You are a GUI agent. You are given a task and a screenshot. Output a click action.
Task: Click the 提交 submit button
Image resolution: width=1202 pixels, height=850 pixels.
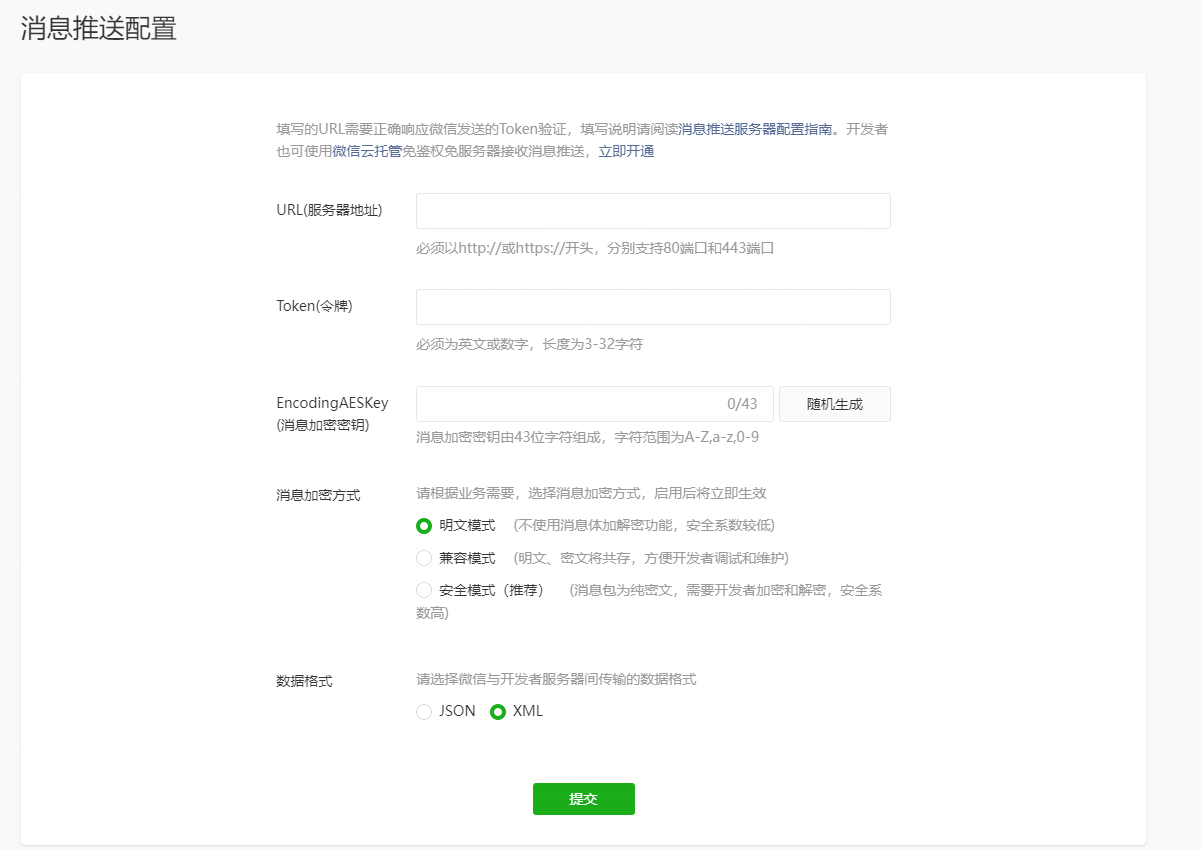(x=584, y=799)
